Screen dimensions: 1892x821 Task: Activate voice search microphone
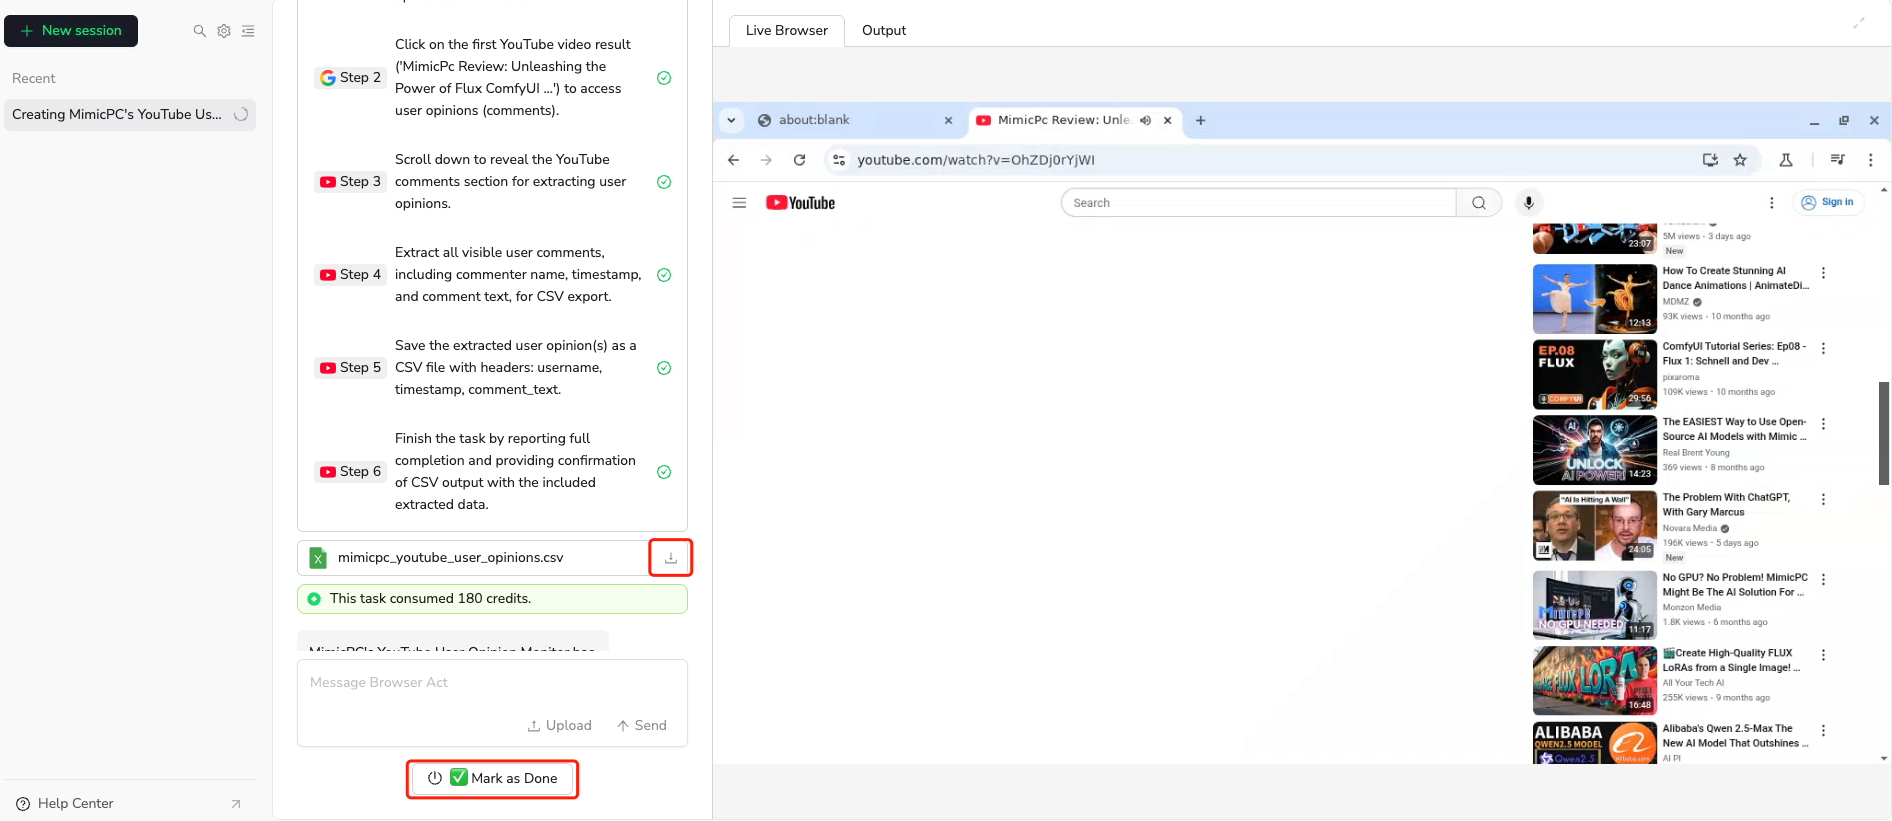[1529, 203]
